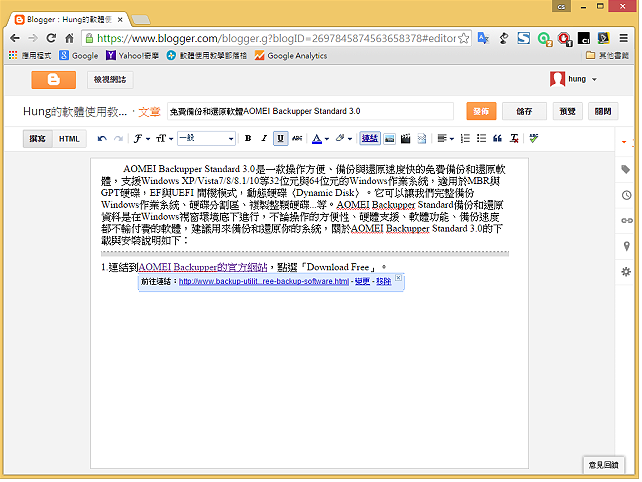Switch to HTML editing mode
The height and width of the screenshot is (482, 642).
pyautogui.click(x=69, y=139)
